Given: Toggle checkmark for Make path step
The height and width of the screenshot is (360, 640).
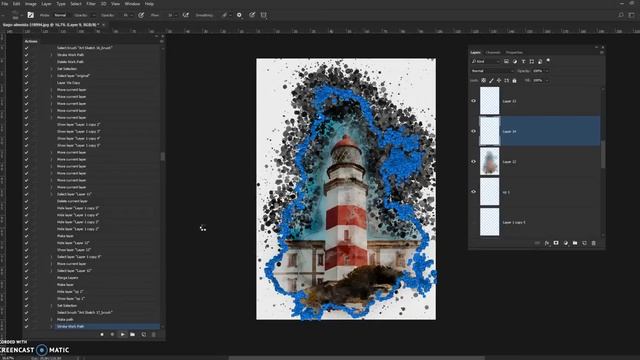Looking at the screenshot, I should (27, 320).
